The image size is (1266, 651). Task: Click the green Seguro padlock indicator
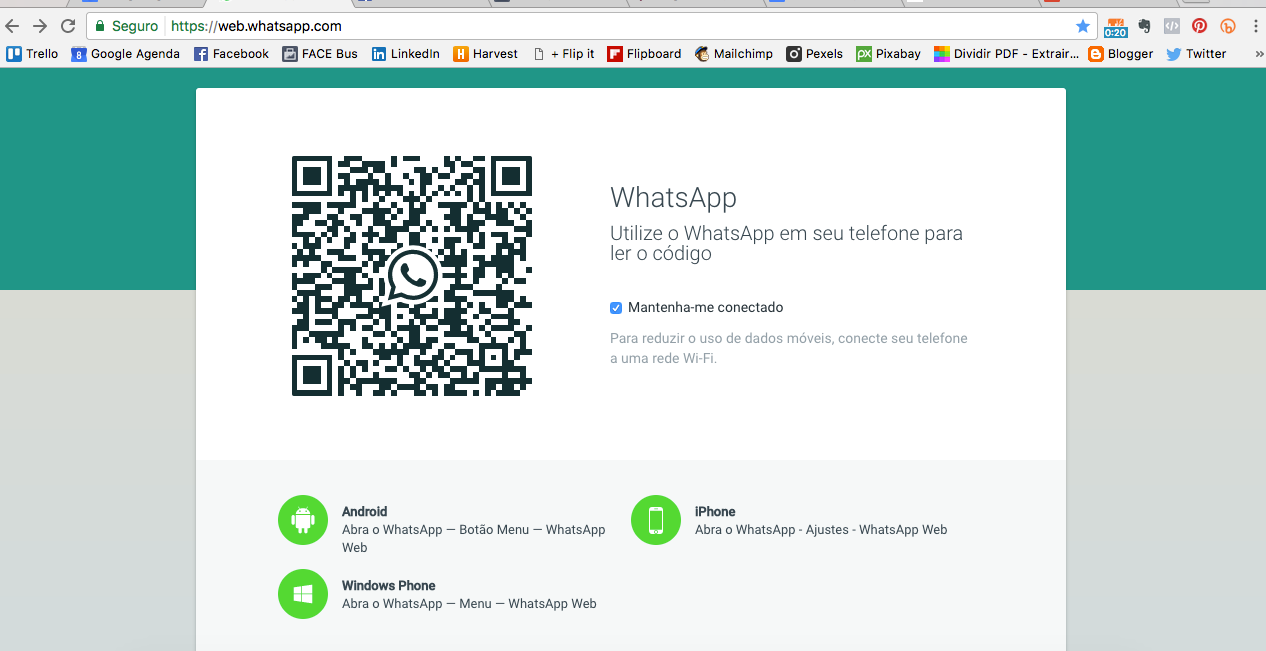(126, 26)
